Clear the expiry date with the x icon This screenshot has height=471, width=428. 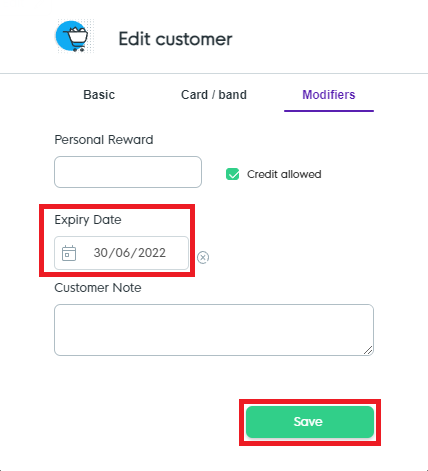[203, 257]
